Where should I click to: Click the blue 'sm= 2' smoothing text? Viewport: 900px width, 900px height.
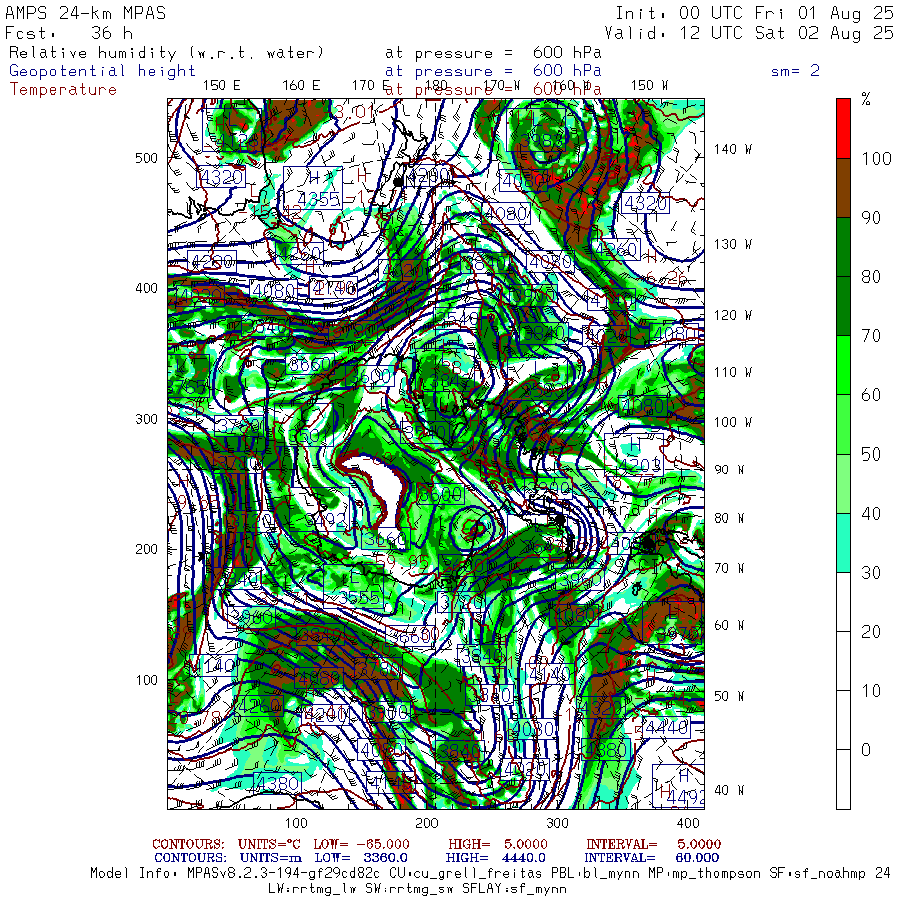(x=796, y=71)
